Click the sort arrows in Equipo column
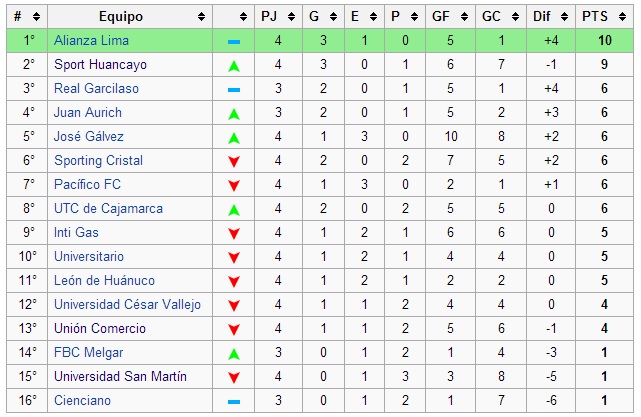 point(202,17)
